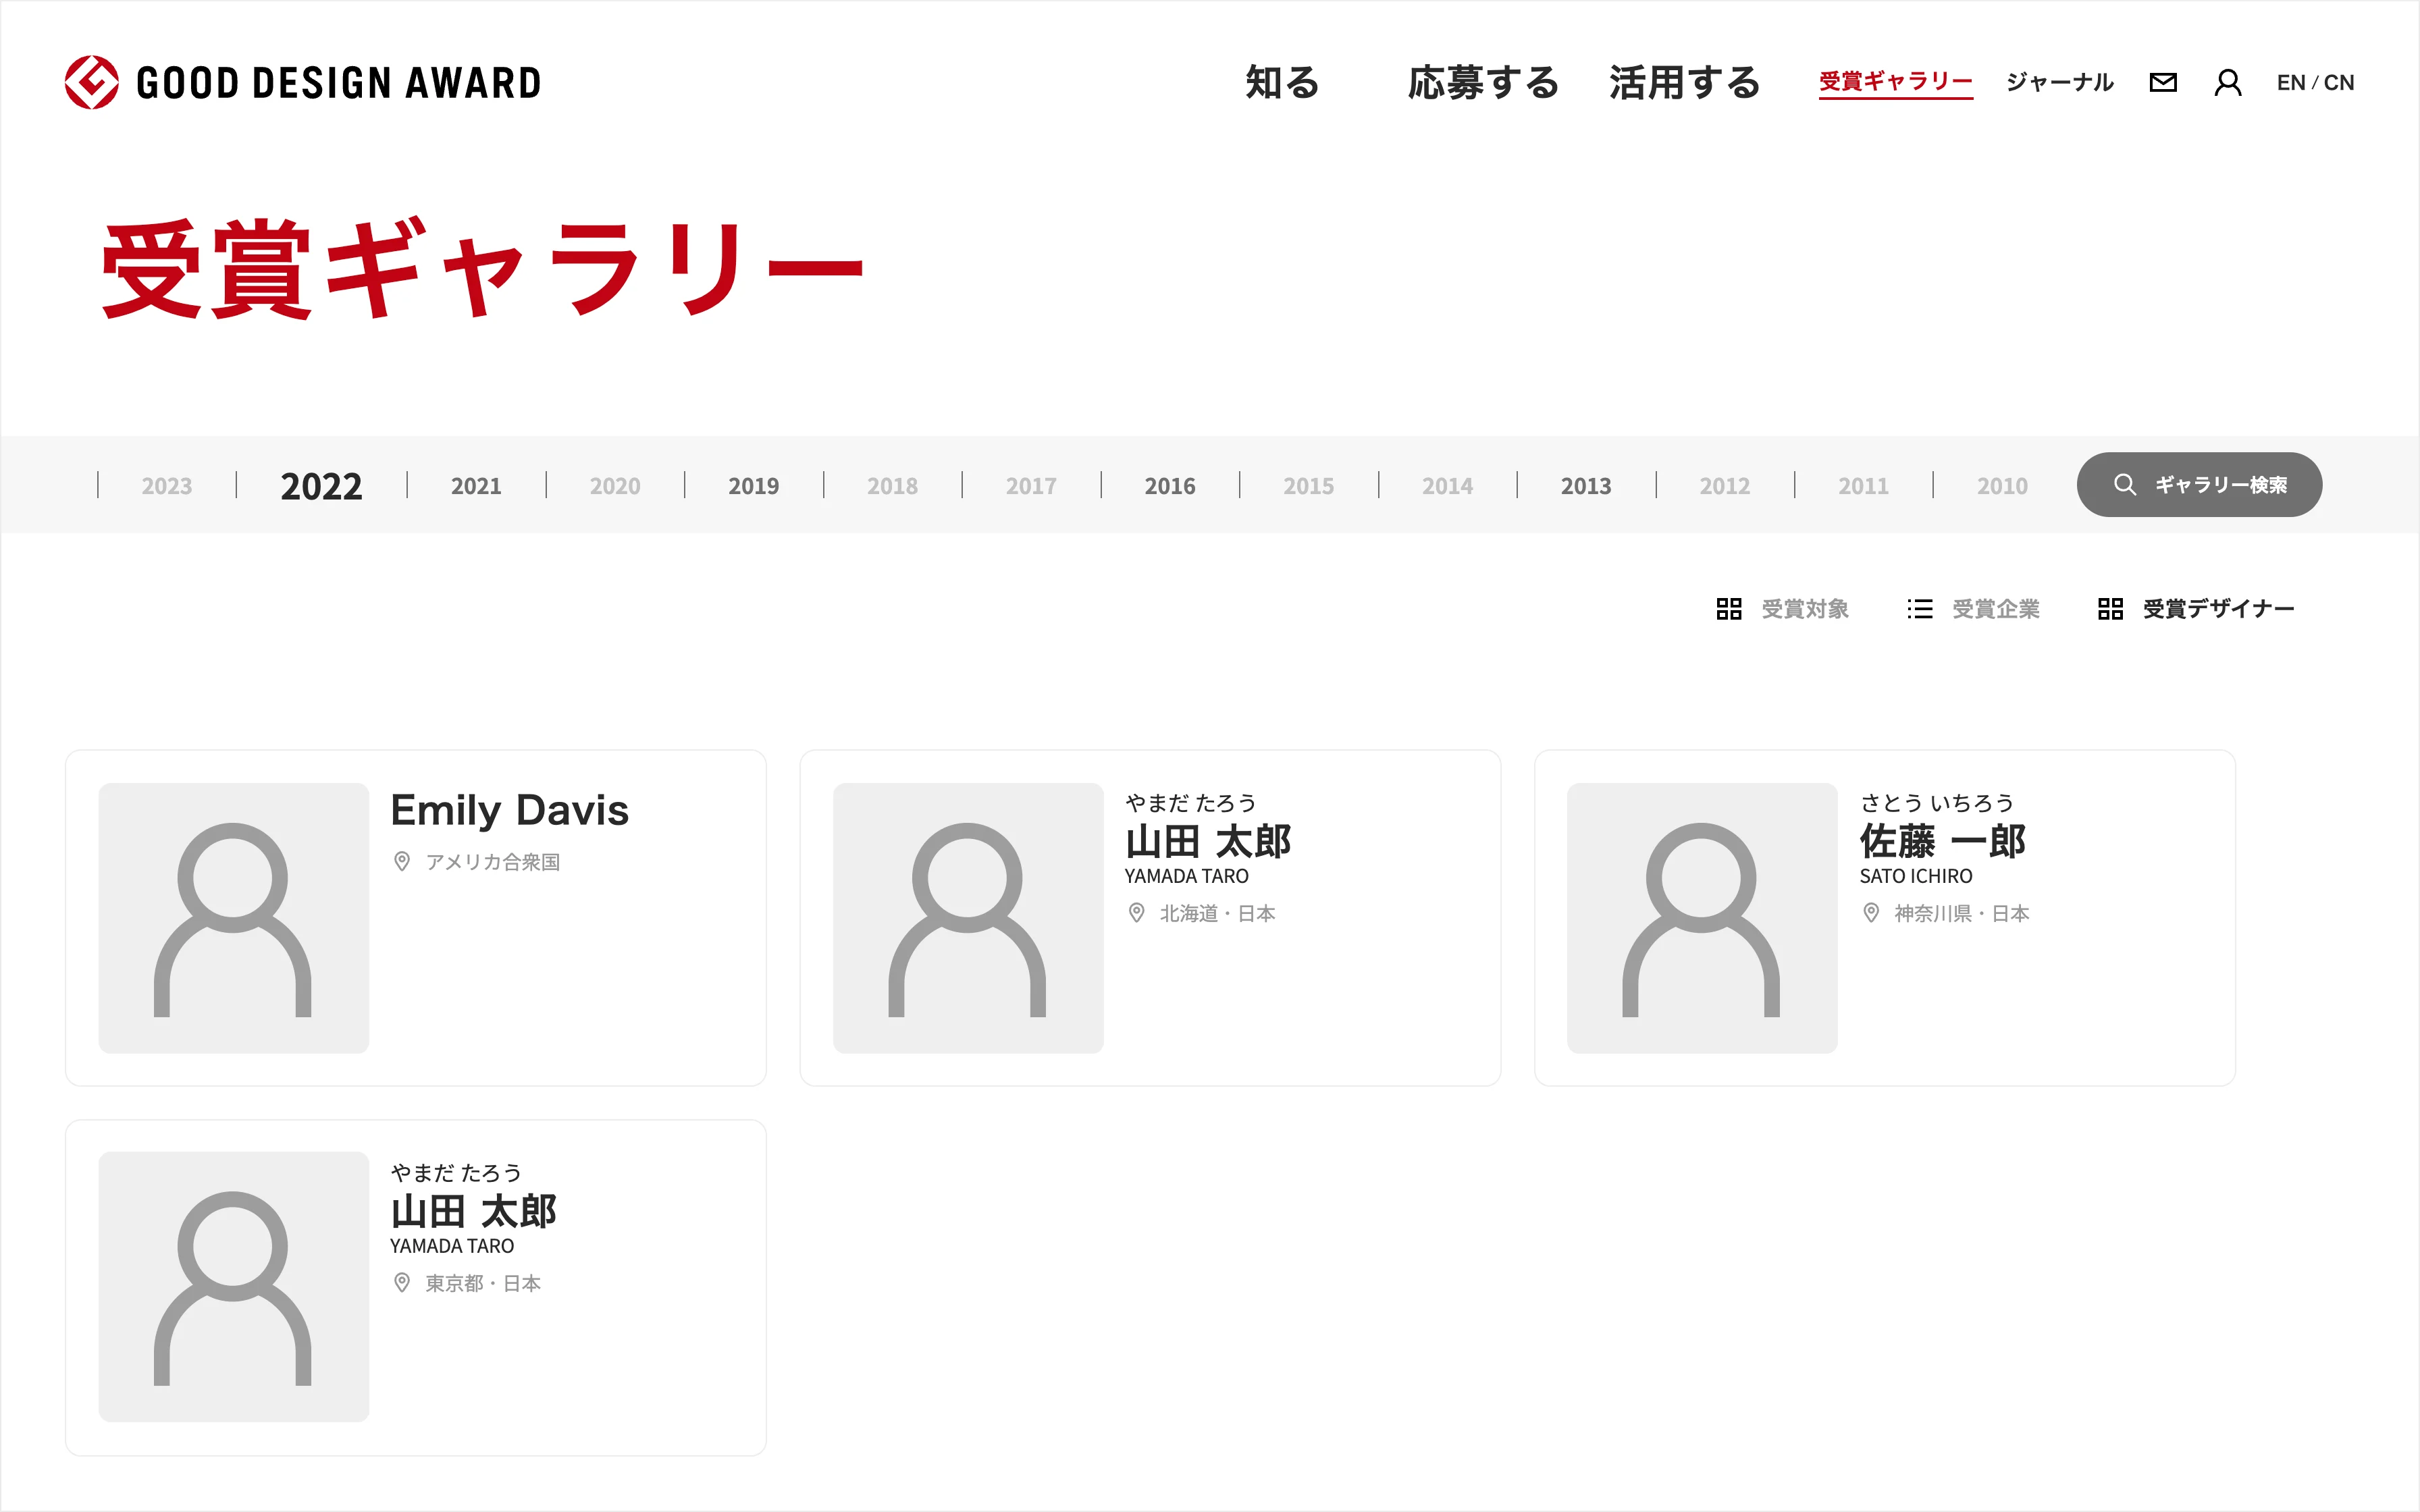2420x1512 pixels.
Task: Select the 2019 year tab
Action: point(753,486)
